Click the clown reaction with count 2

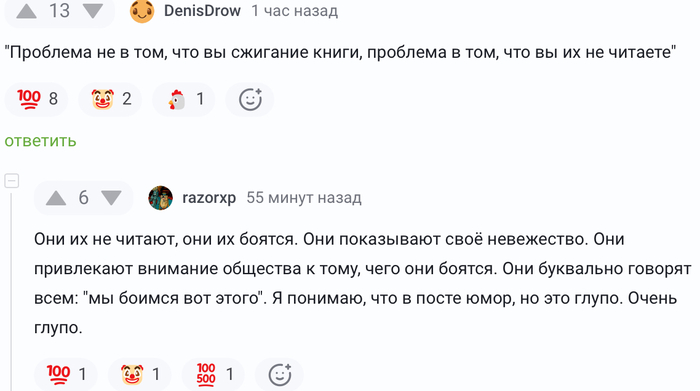(x=110, y=99)
